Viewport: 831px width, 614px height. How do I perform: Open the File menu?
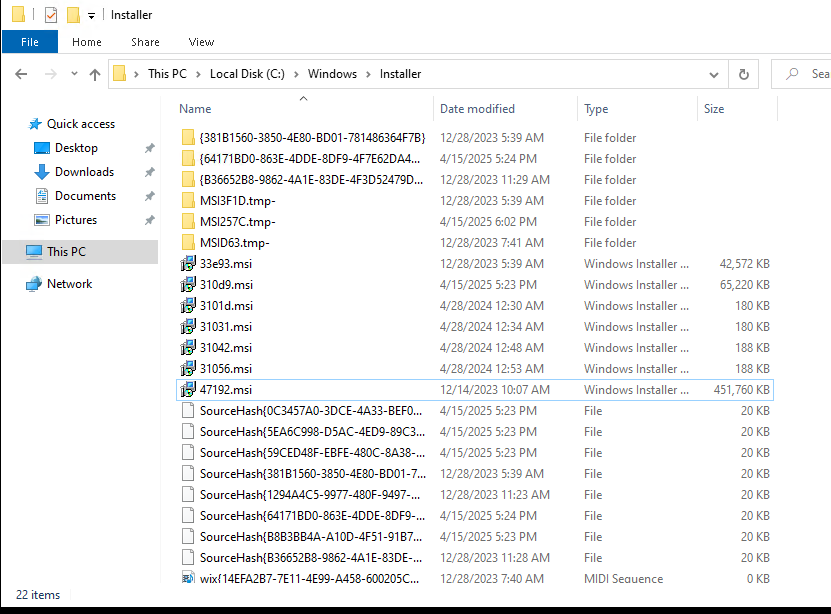pyautogui.click(x=29, y=42)
